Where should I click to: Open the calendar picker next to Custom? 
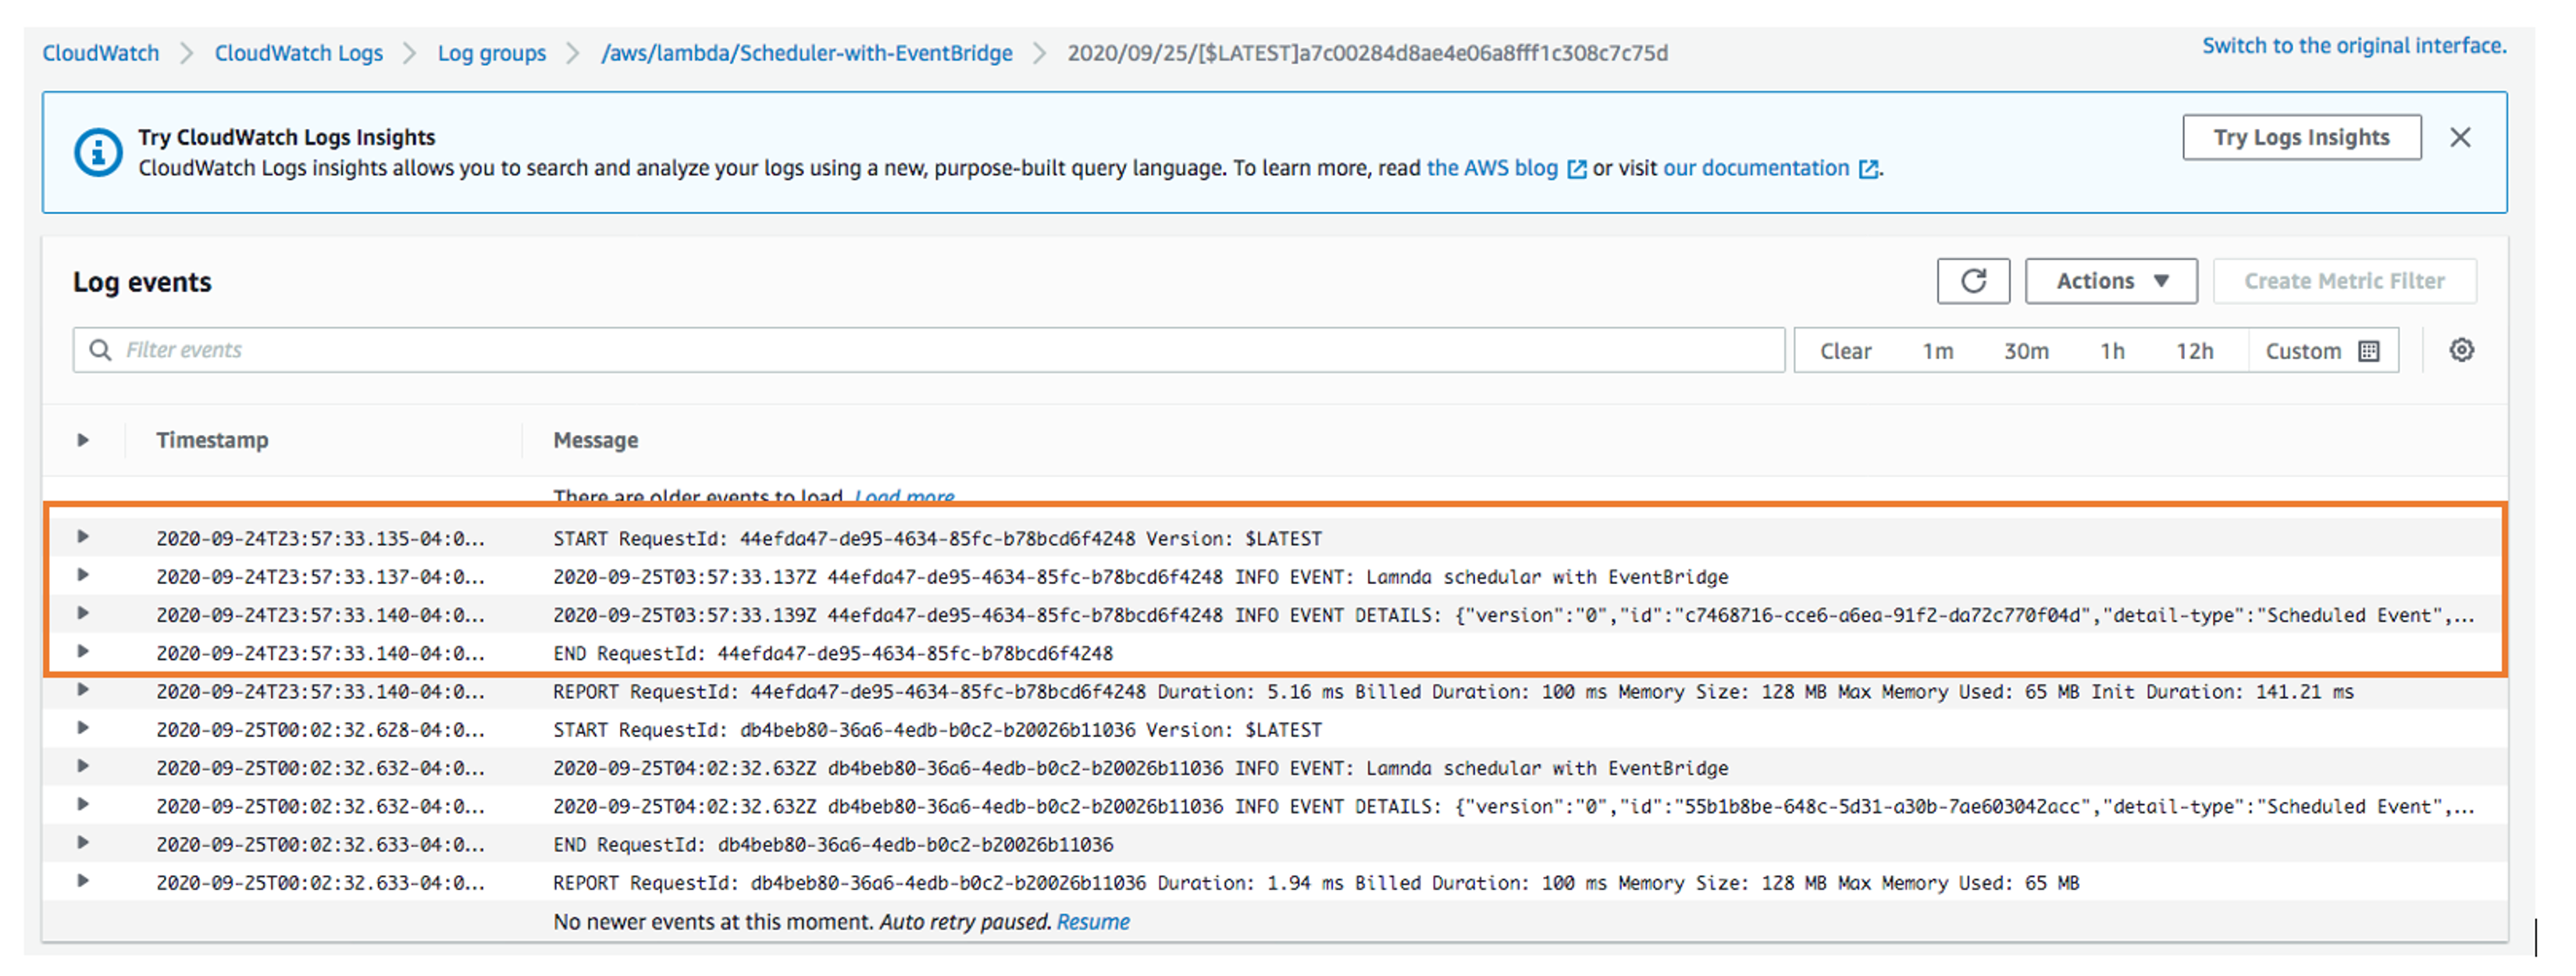(x=2368, y=350)
